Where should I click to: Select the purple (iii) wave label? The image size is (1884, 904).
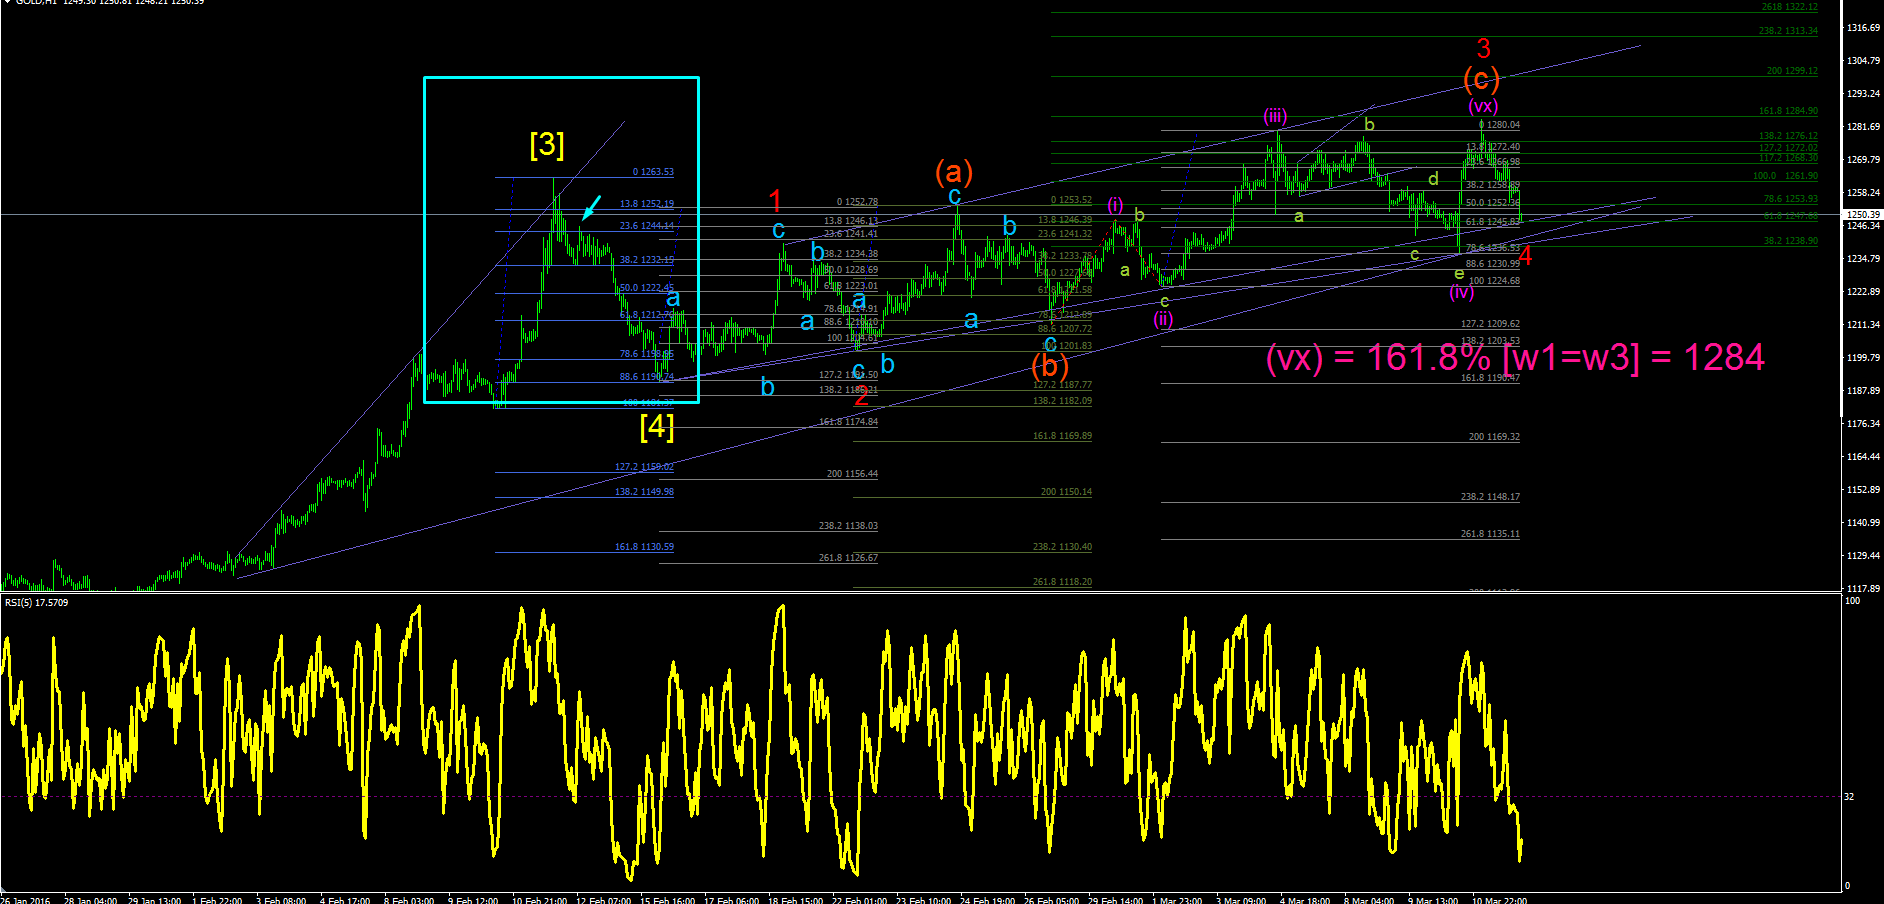click(1274, 116)
